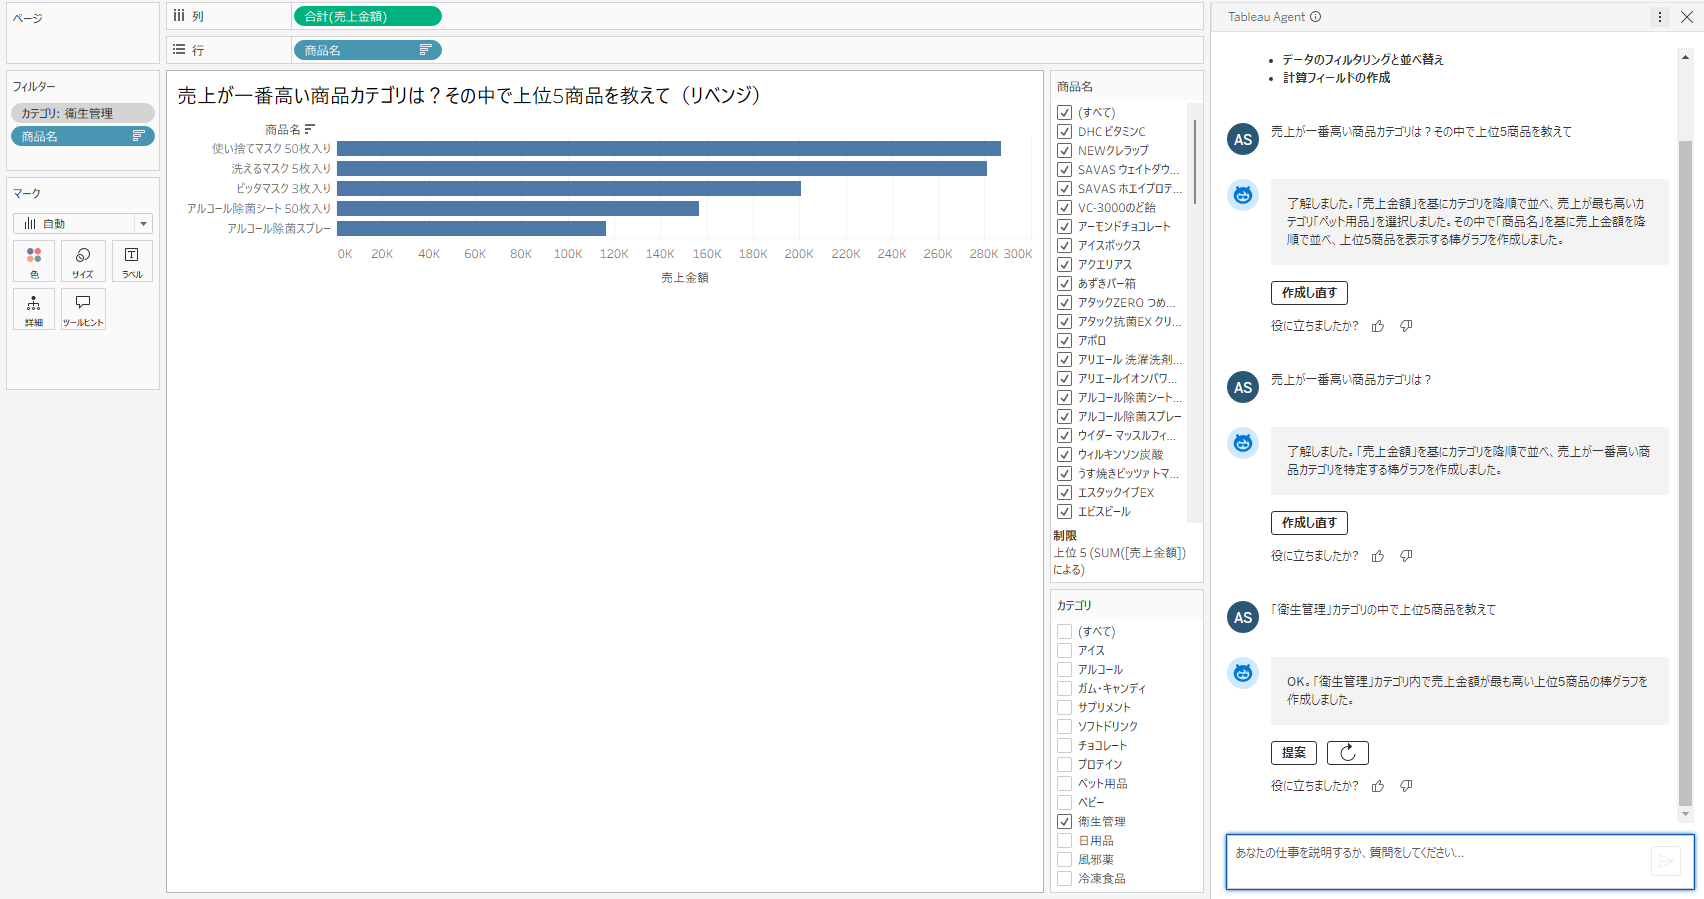Click the 売上金額 axis title
This screenshot has height=899, width=1704.
pyautogui.click(x=685, y=278)
